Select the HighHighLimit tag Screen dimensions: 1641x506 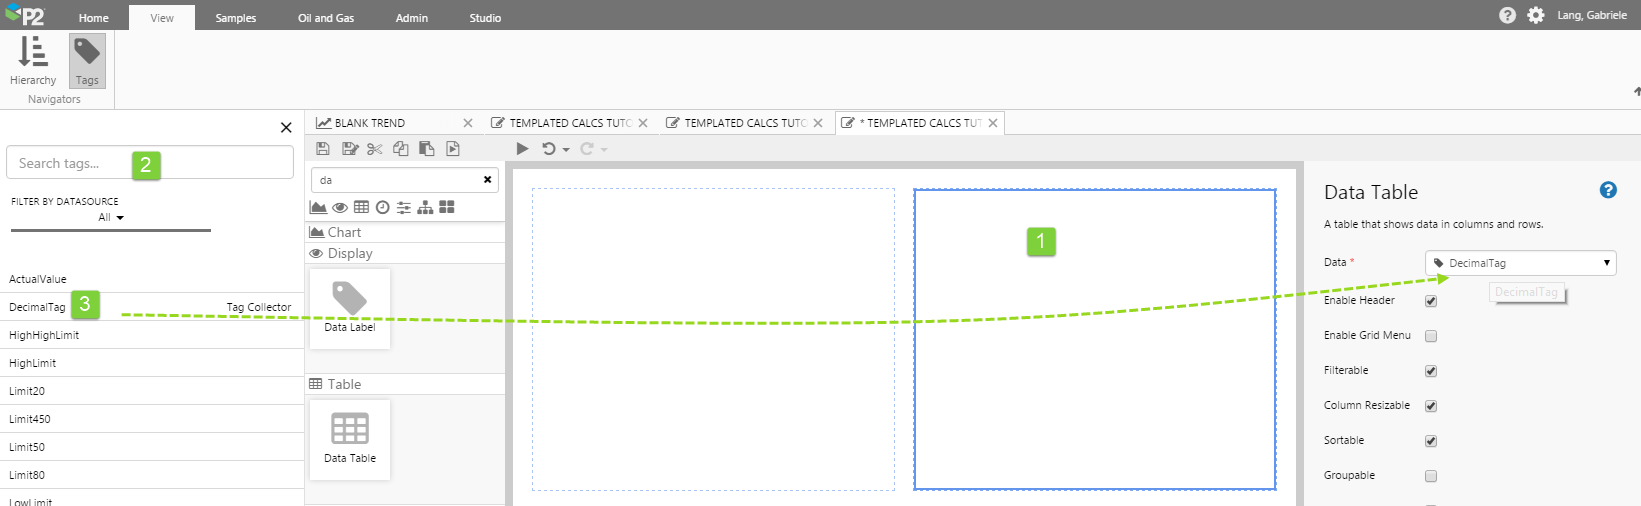(x=152, y=335)
